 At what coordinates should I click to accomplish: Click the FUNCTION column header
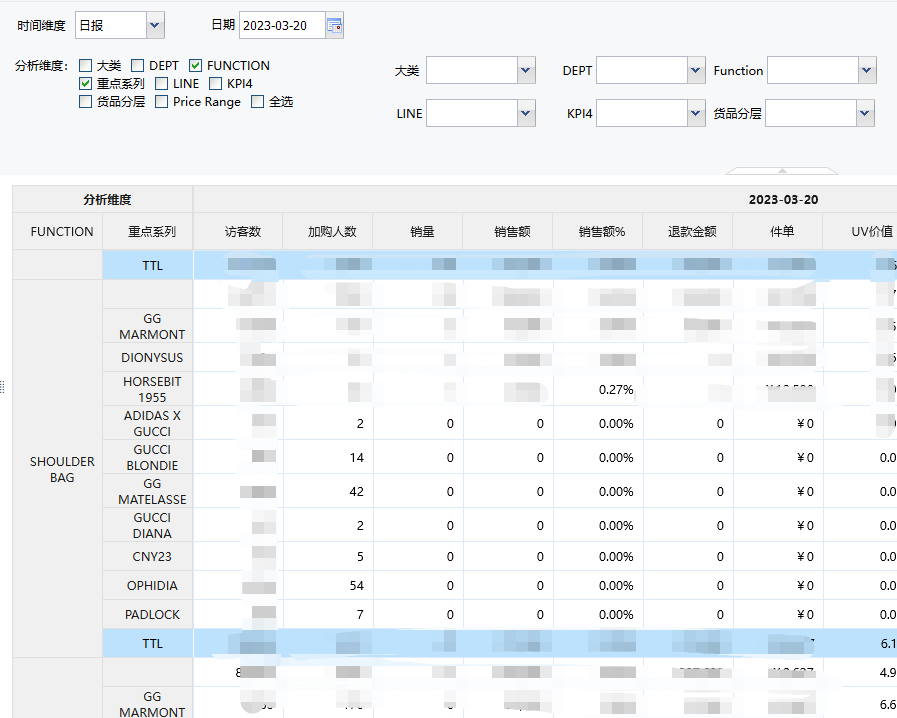[x=58, y=232]
